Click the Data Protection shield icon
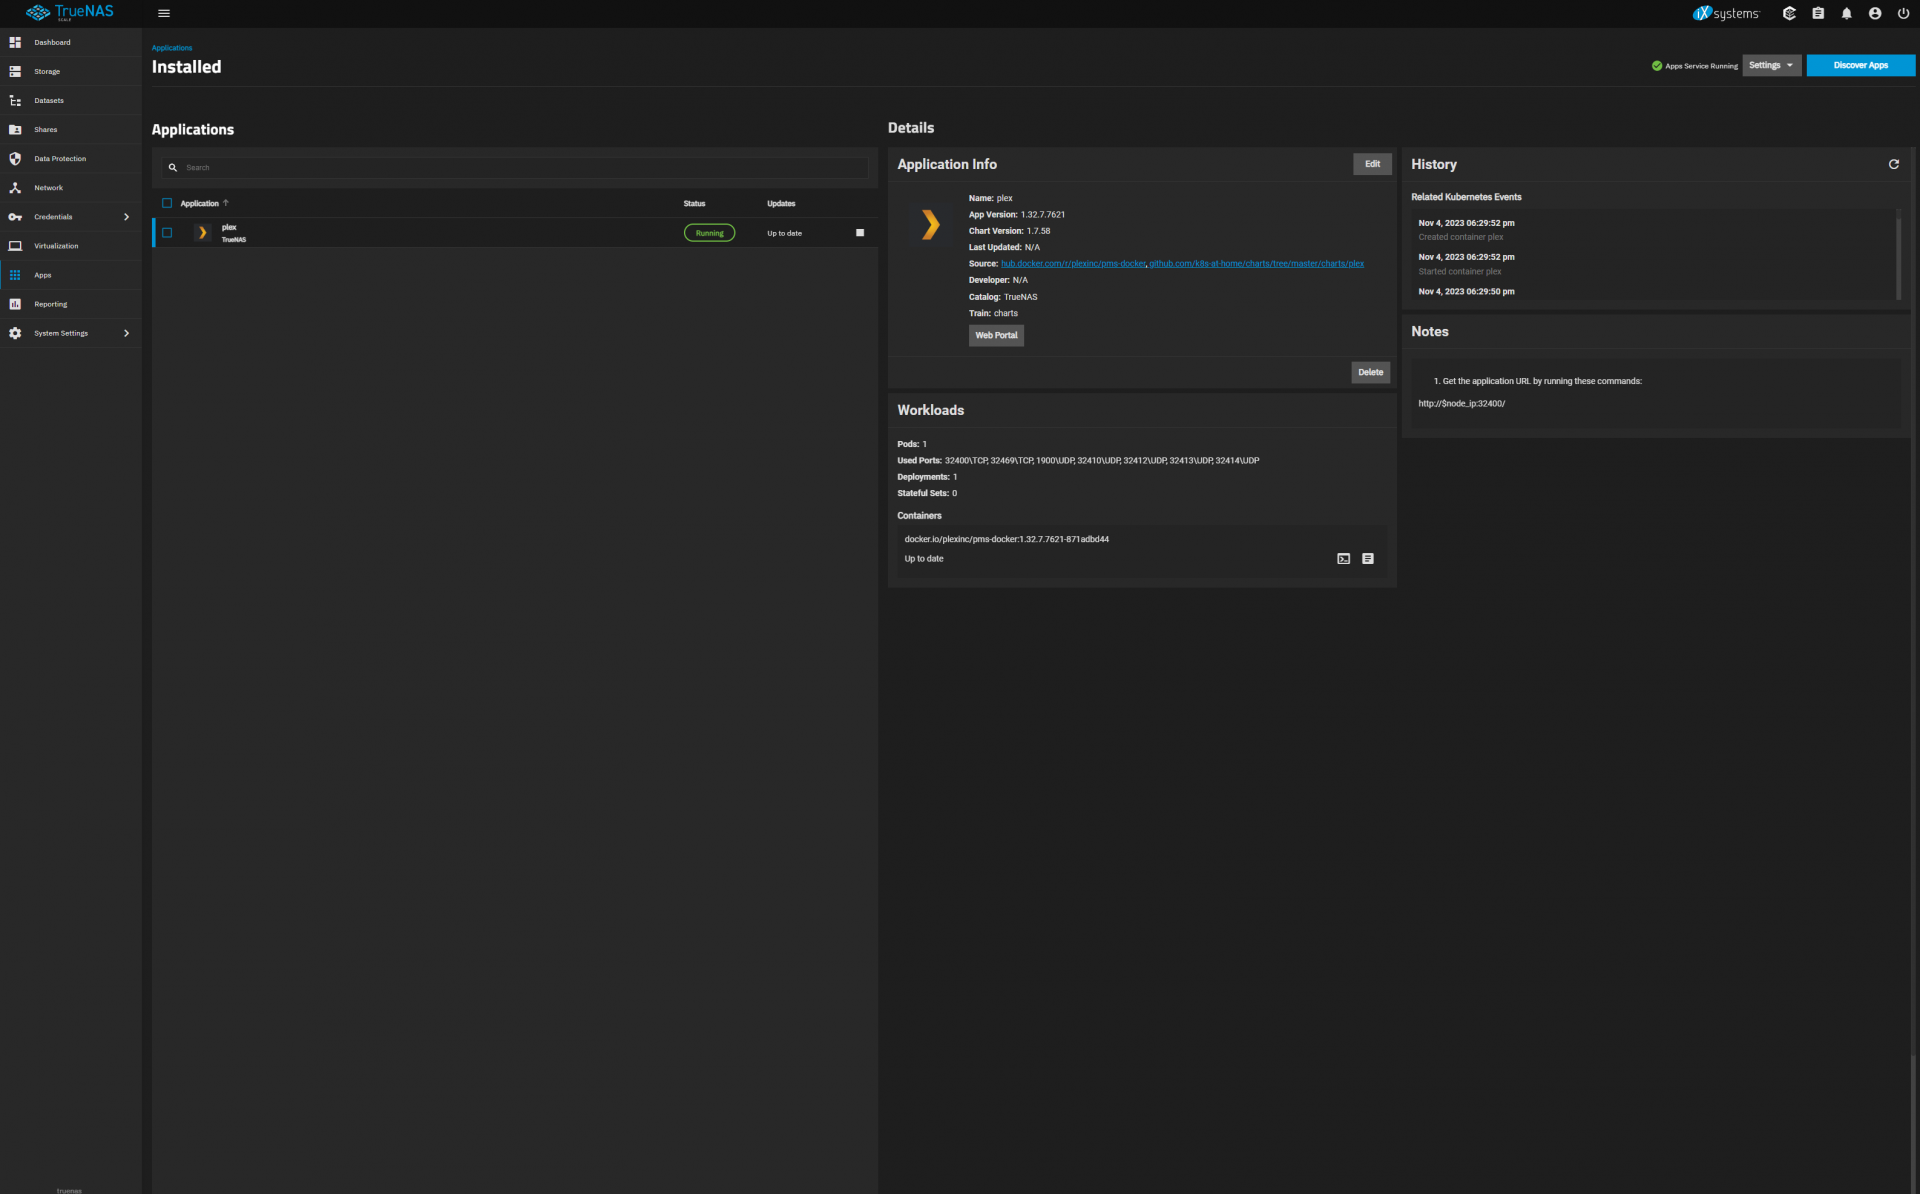Image resolution: width=1920 pixels, height=1194 pixels. click(x=15, y=159)
